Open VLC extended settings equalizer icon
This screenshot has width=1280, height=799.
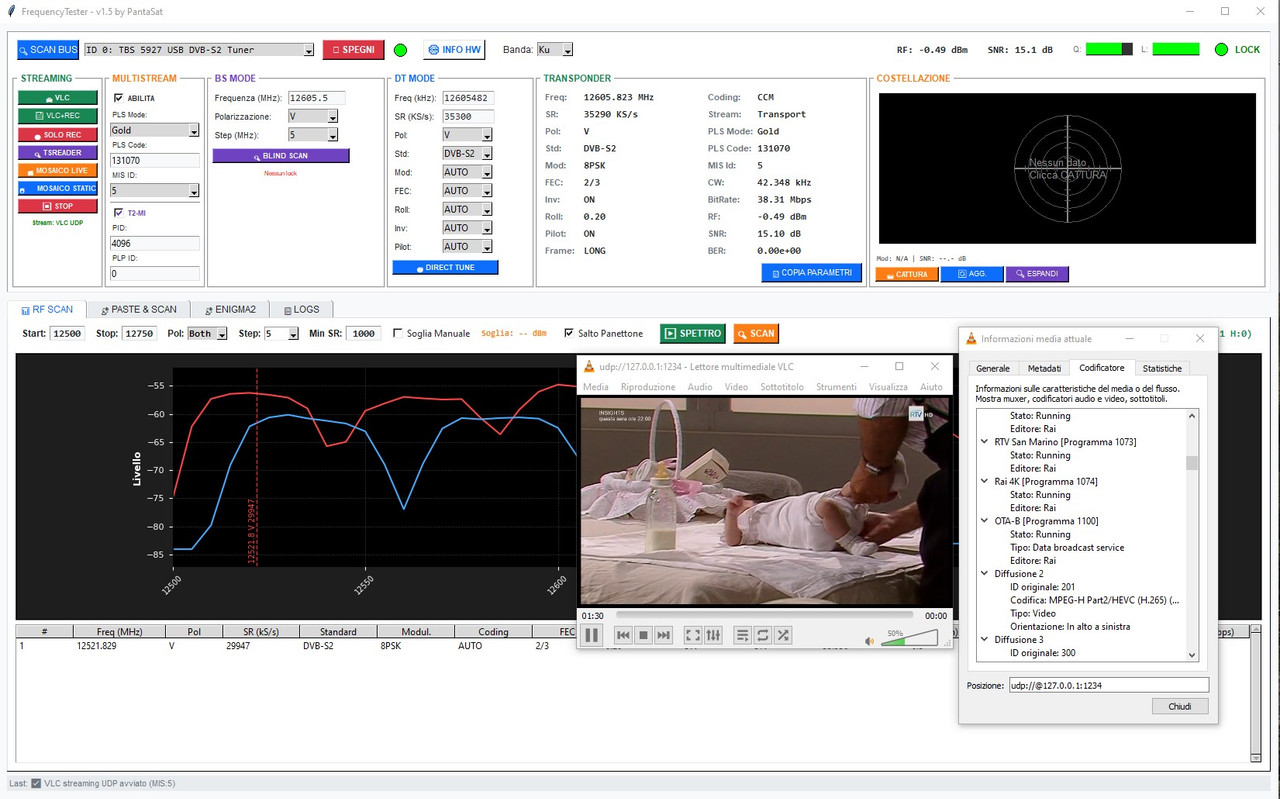(x=713, y=635)
